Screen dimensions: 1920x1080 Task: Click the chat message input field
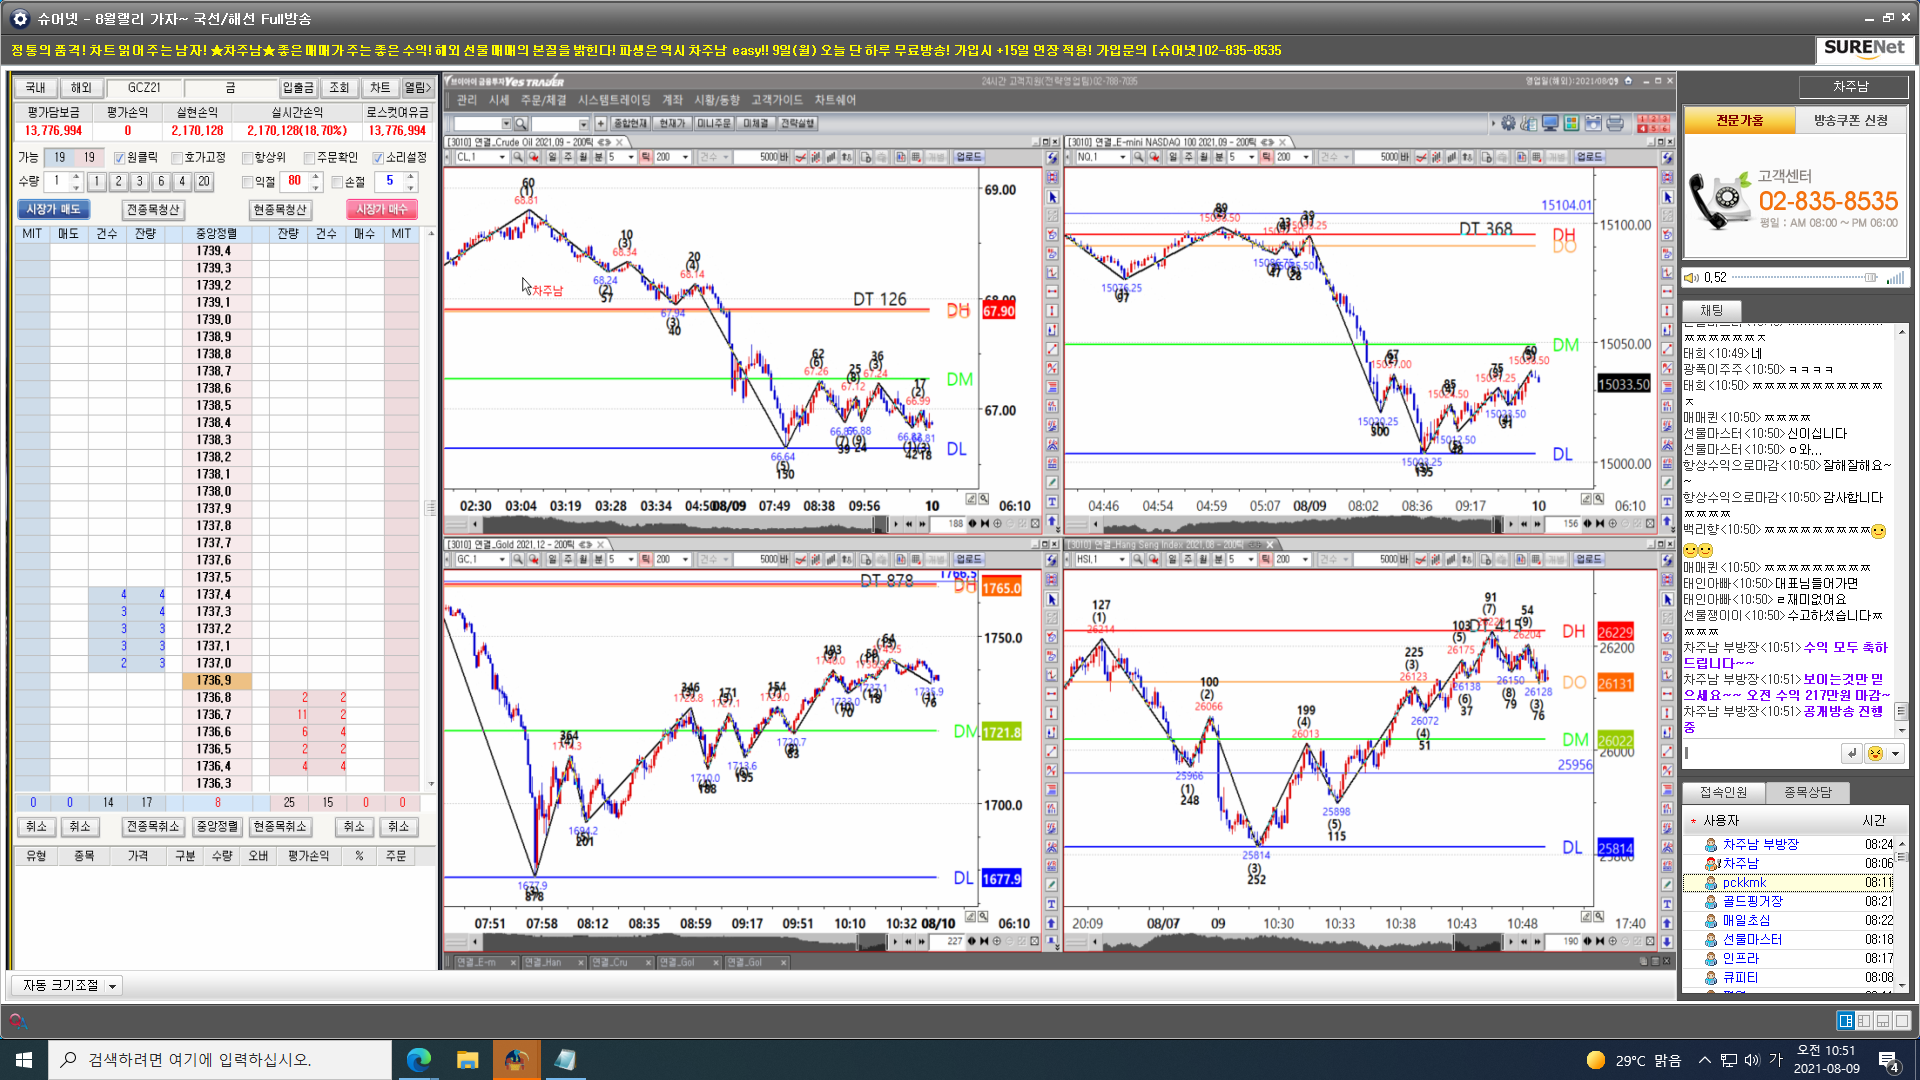1760,753
